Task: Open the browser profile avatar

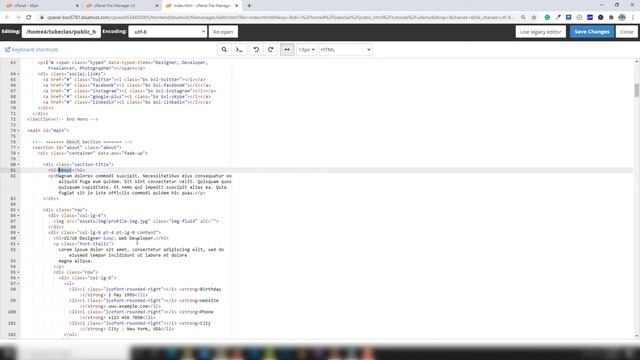Action: coord(622,17)
